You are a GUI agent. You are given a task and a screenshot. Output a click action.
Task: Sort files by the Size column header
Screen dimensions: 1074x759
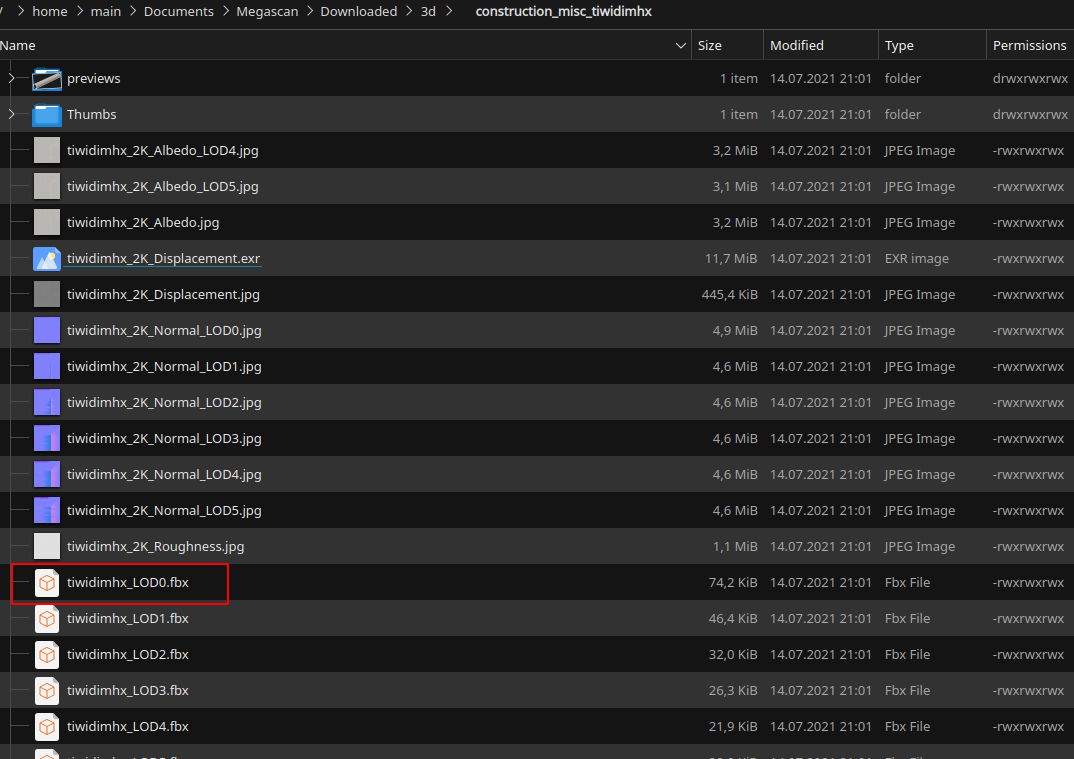pos(711,45)
